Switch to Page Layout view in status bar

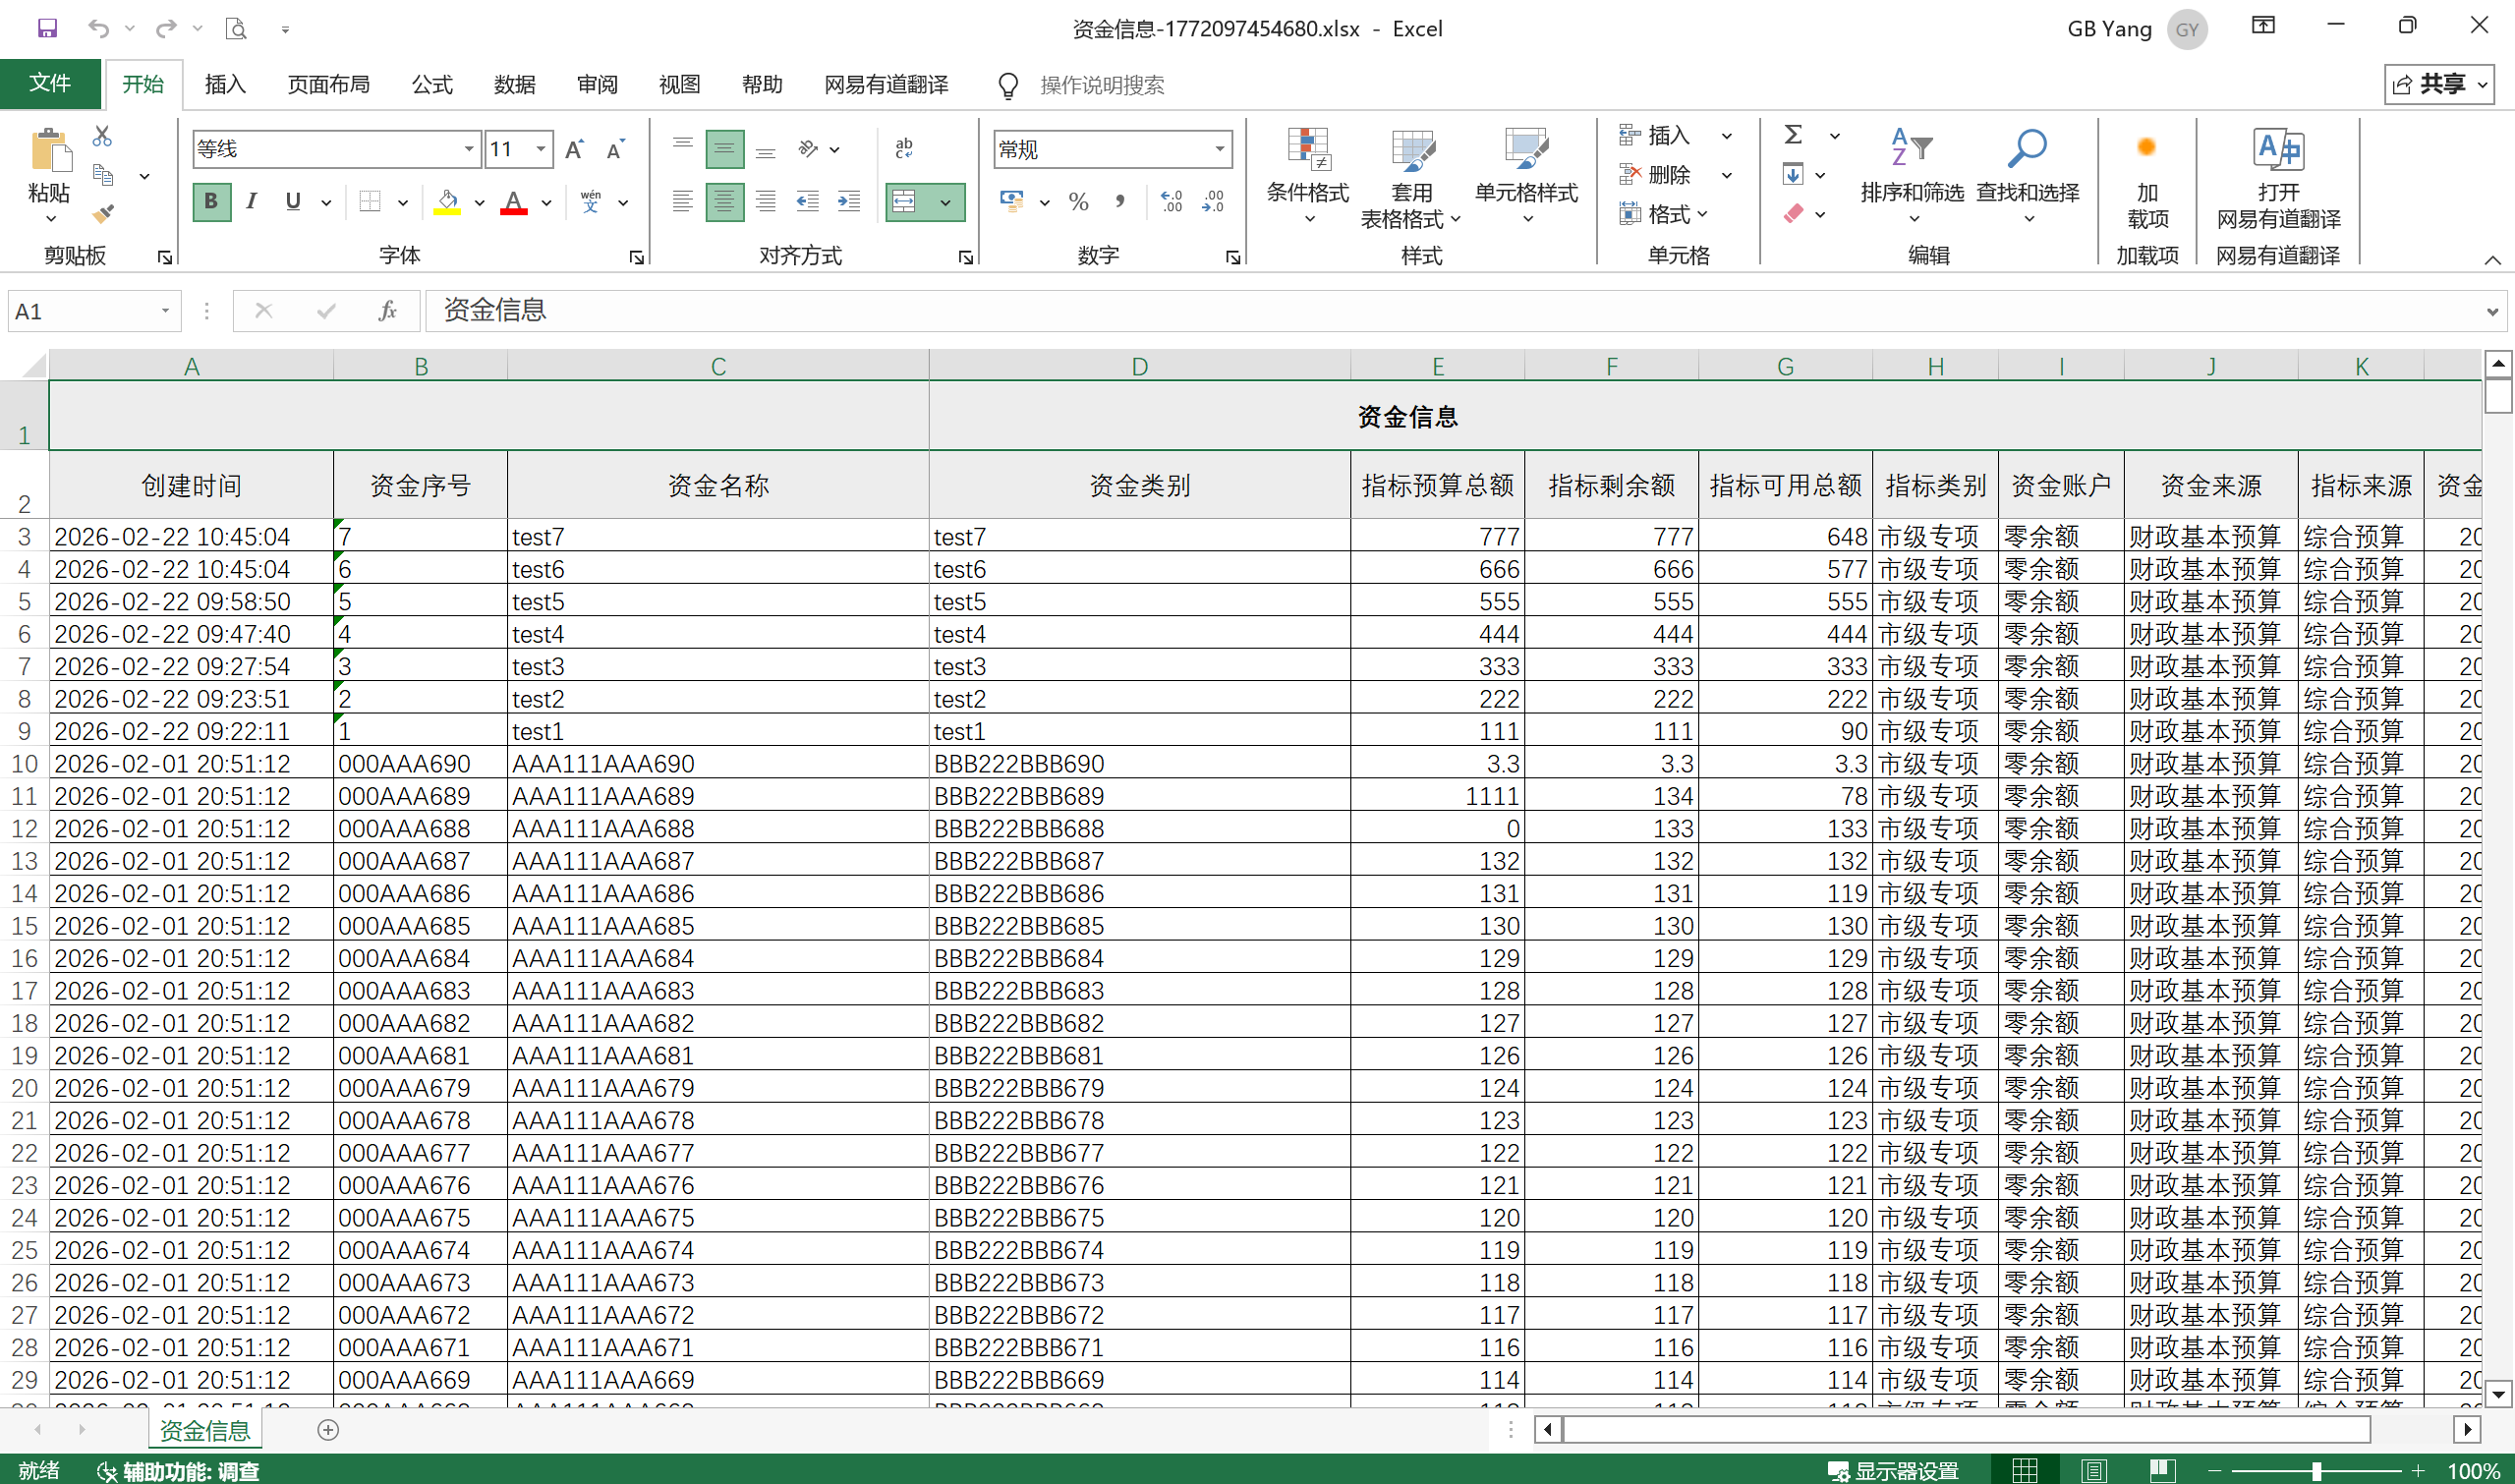coord(2093,1471)
